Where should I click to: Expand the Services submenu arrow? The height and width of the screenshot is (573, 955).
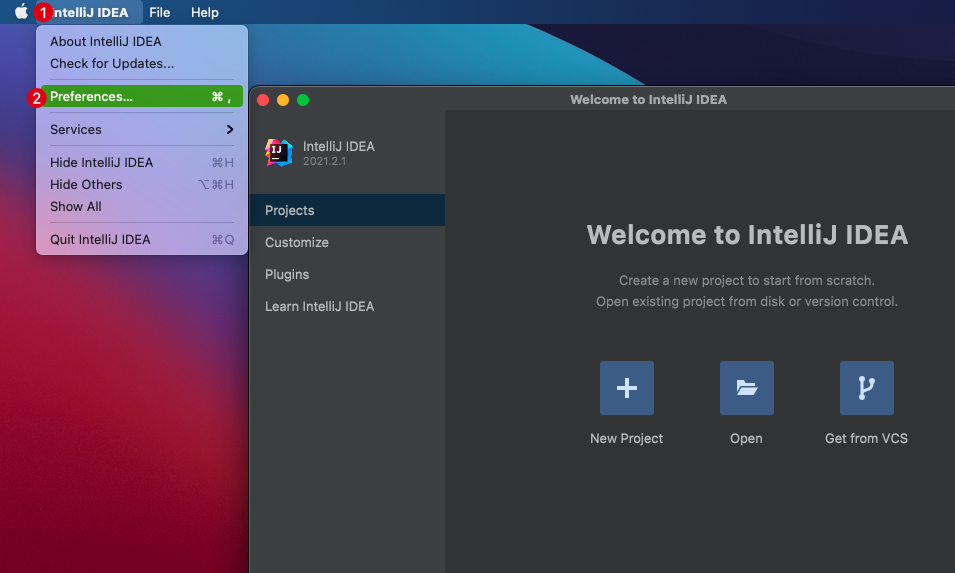[229, 130]
